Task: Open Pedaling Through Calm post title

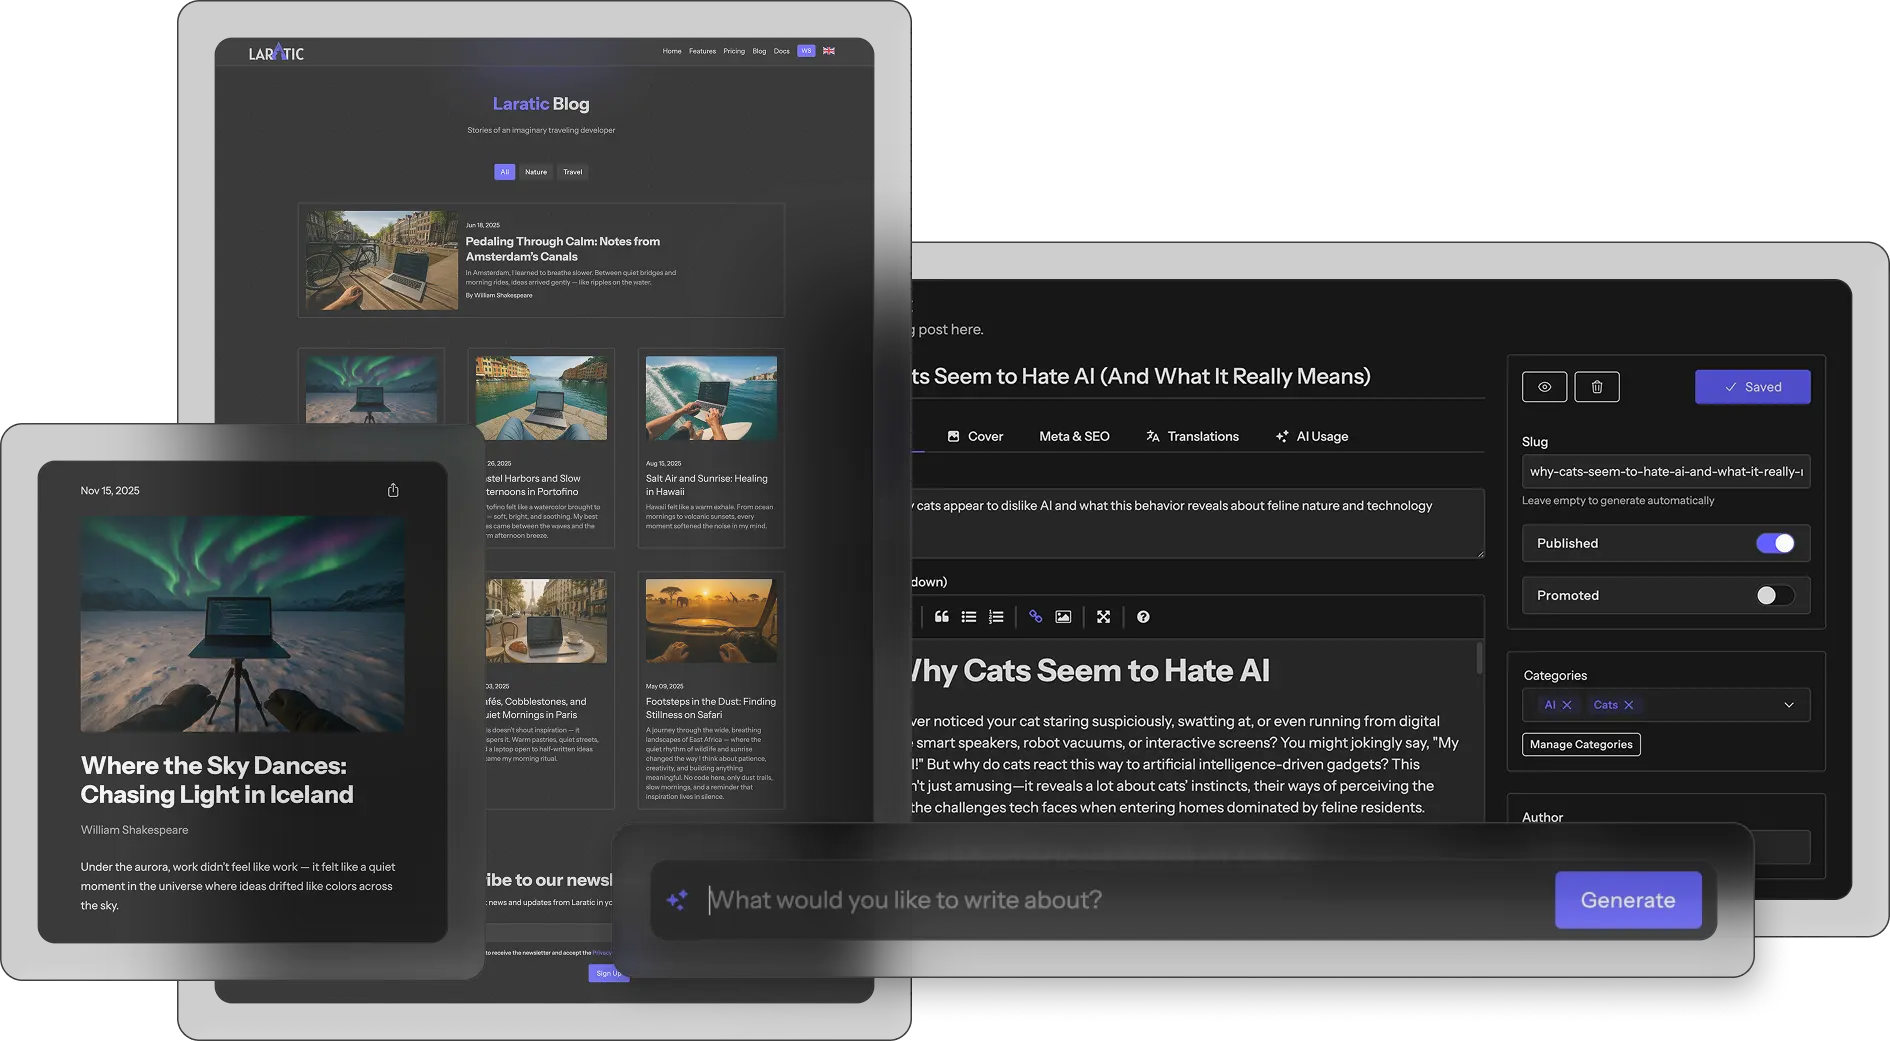Action: click(x=563, y=249)
